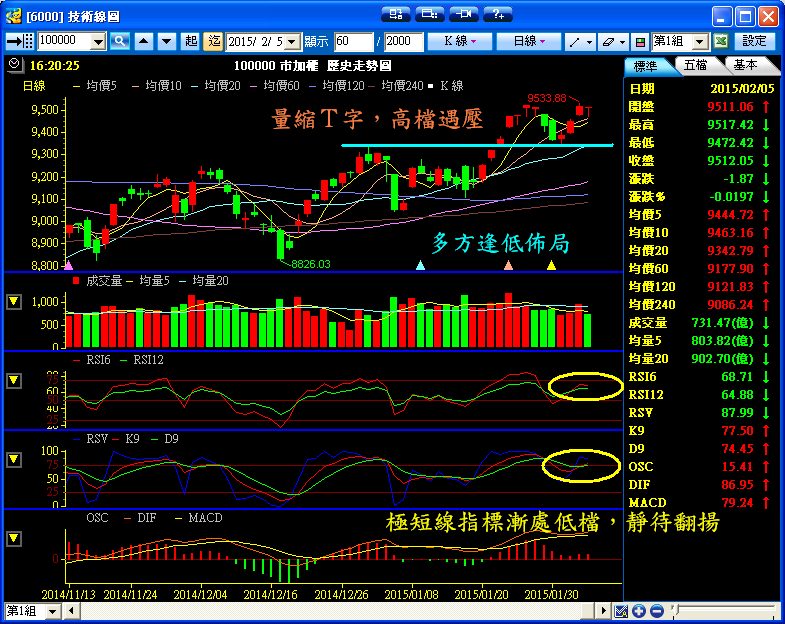The height and width of the screenshot is (624, 785).
Task: Click the clock icon beside the time
Action: click(12, 64)
